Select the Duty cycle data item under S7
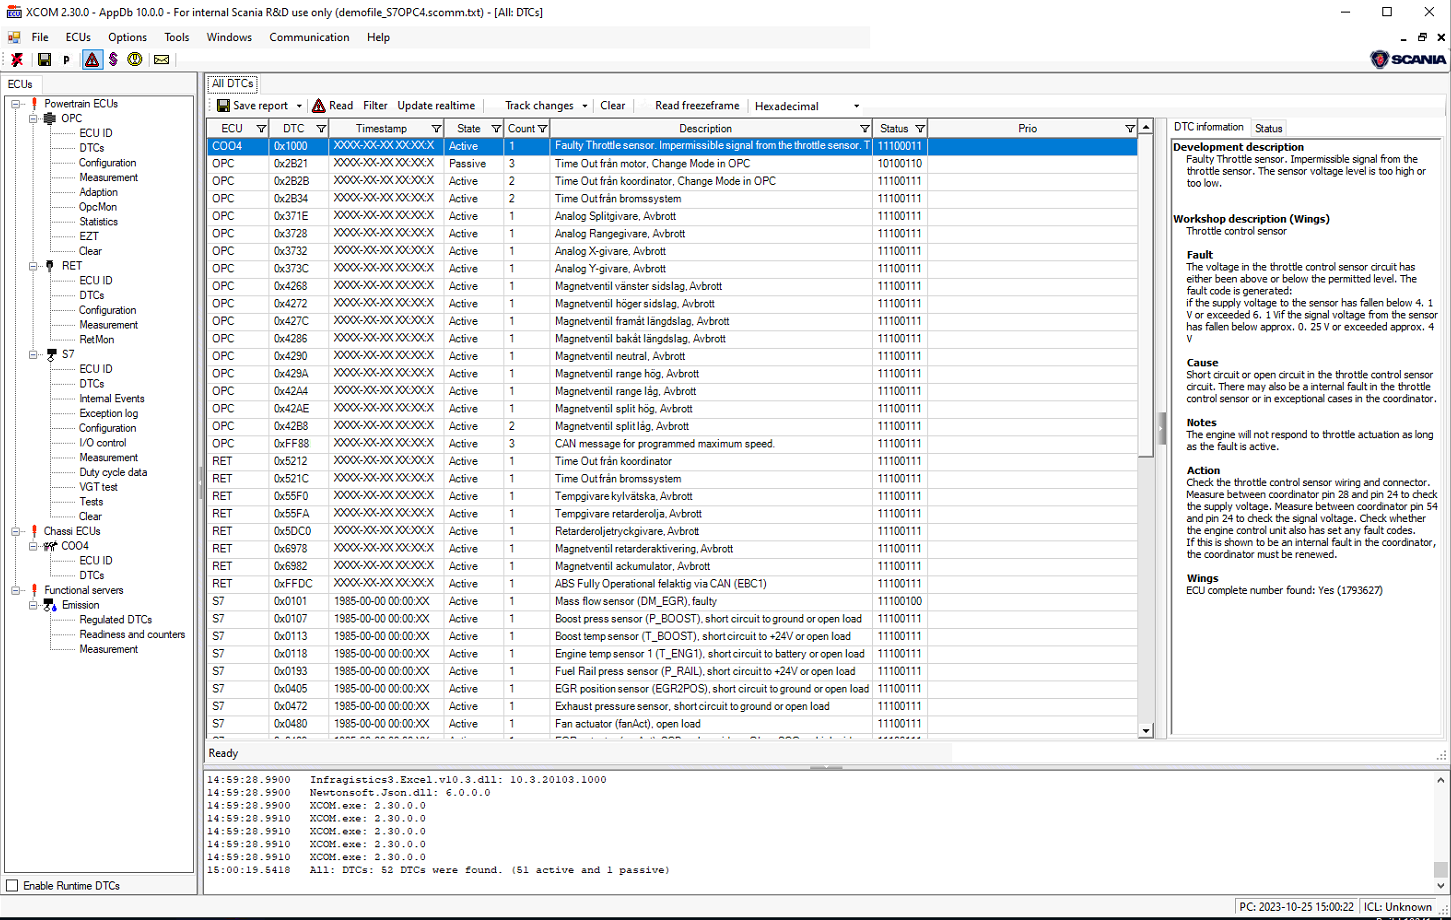Screen dimensions: 1451x920 [x=113, y=472]
